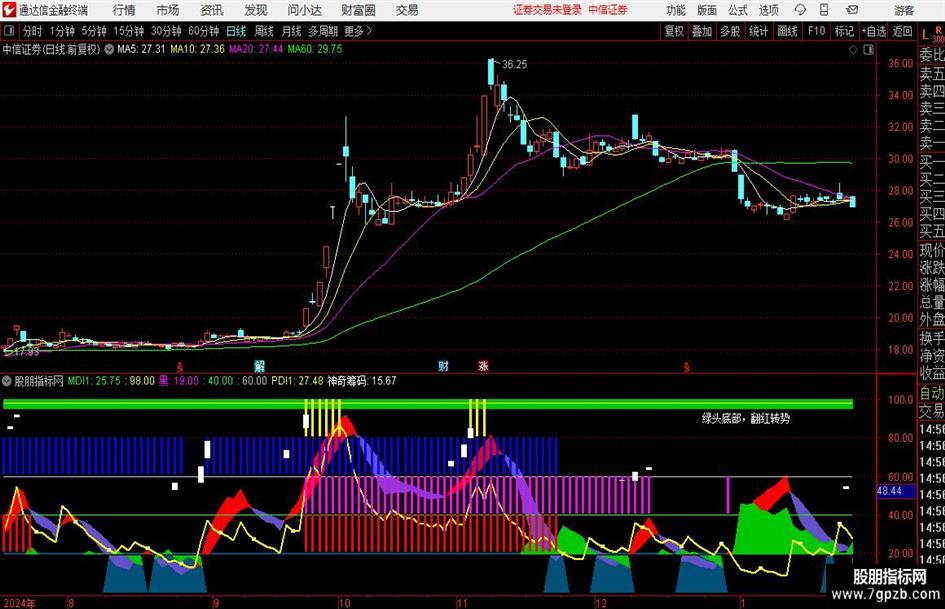Viewport: 945px width, 609px height.
Task: Toggle the left panel icon beside 分时
Action: point(8,31)
